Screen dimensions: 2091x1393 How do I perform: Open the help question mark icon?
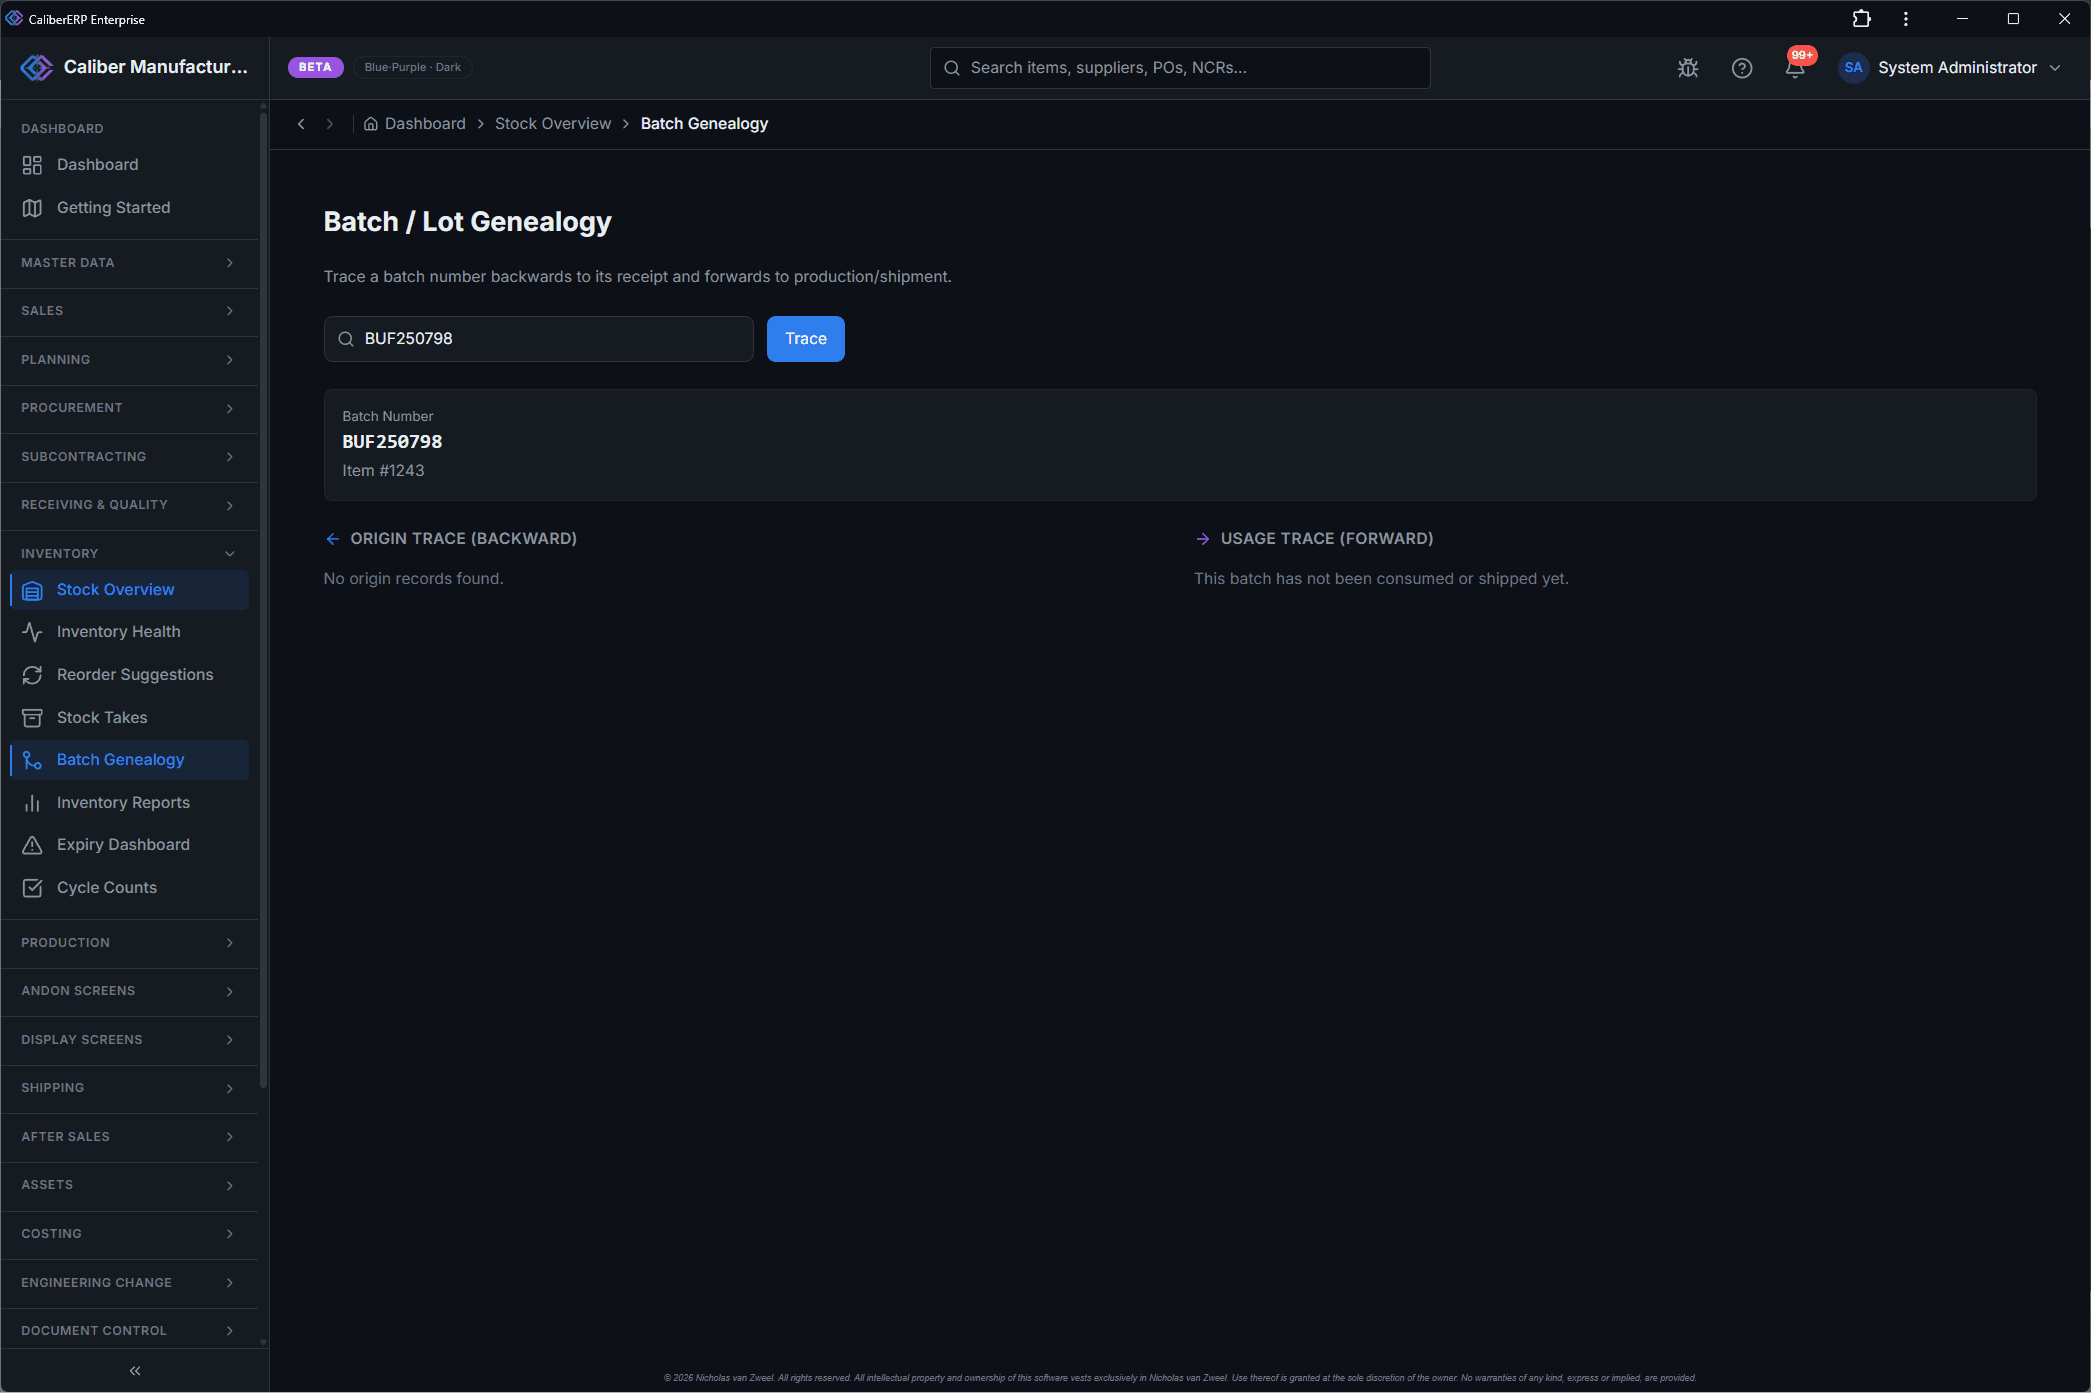point(1742,68)
